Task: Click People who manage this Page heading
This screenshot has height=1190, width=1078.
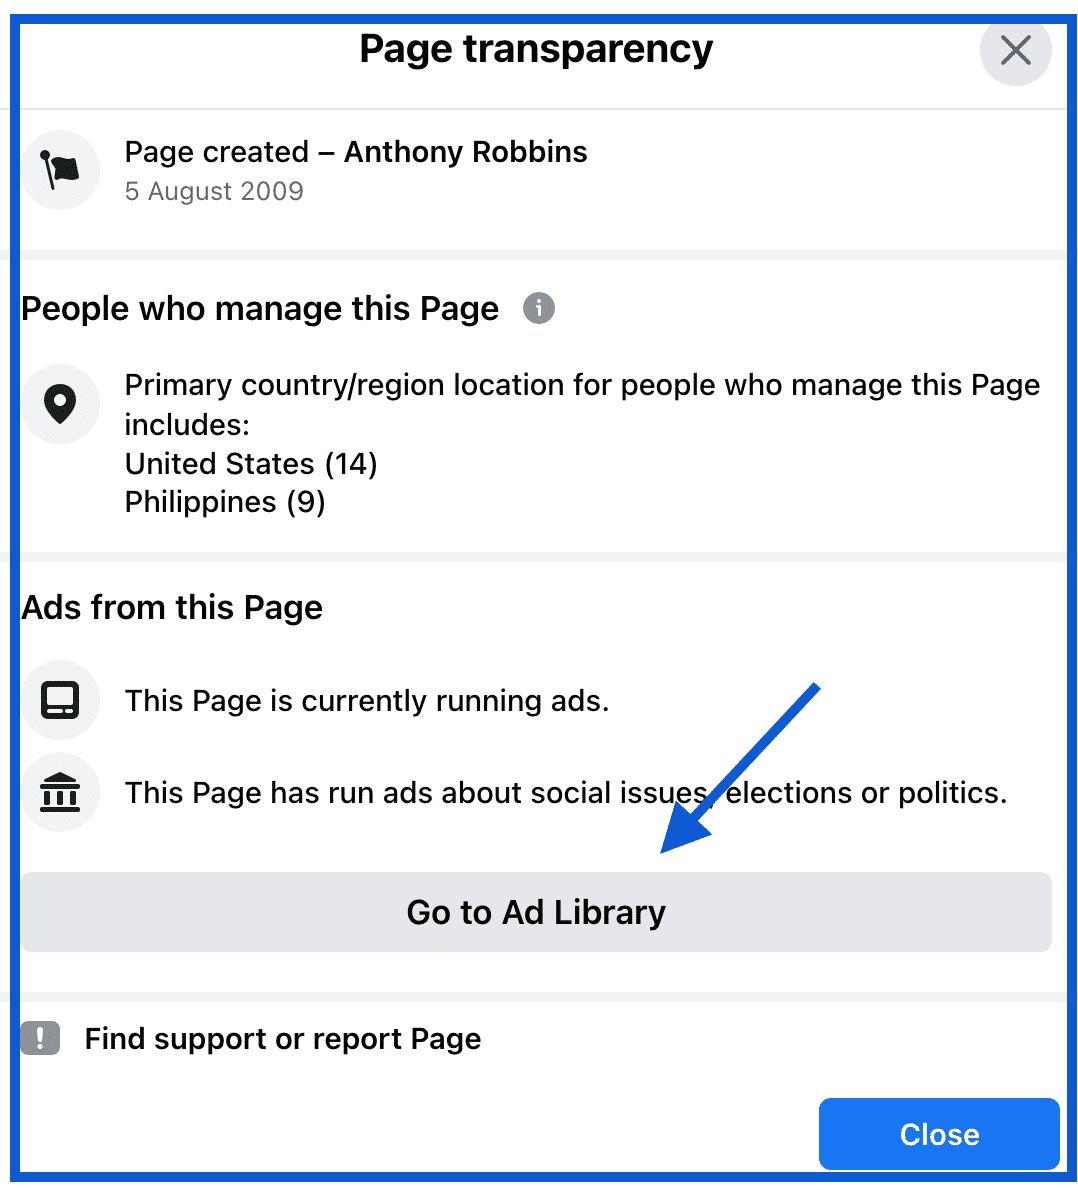Action: [x=260, y=309]
